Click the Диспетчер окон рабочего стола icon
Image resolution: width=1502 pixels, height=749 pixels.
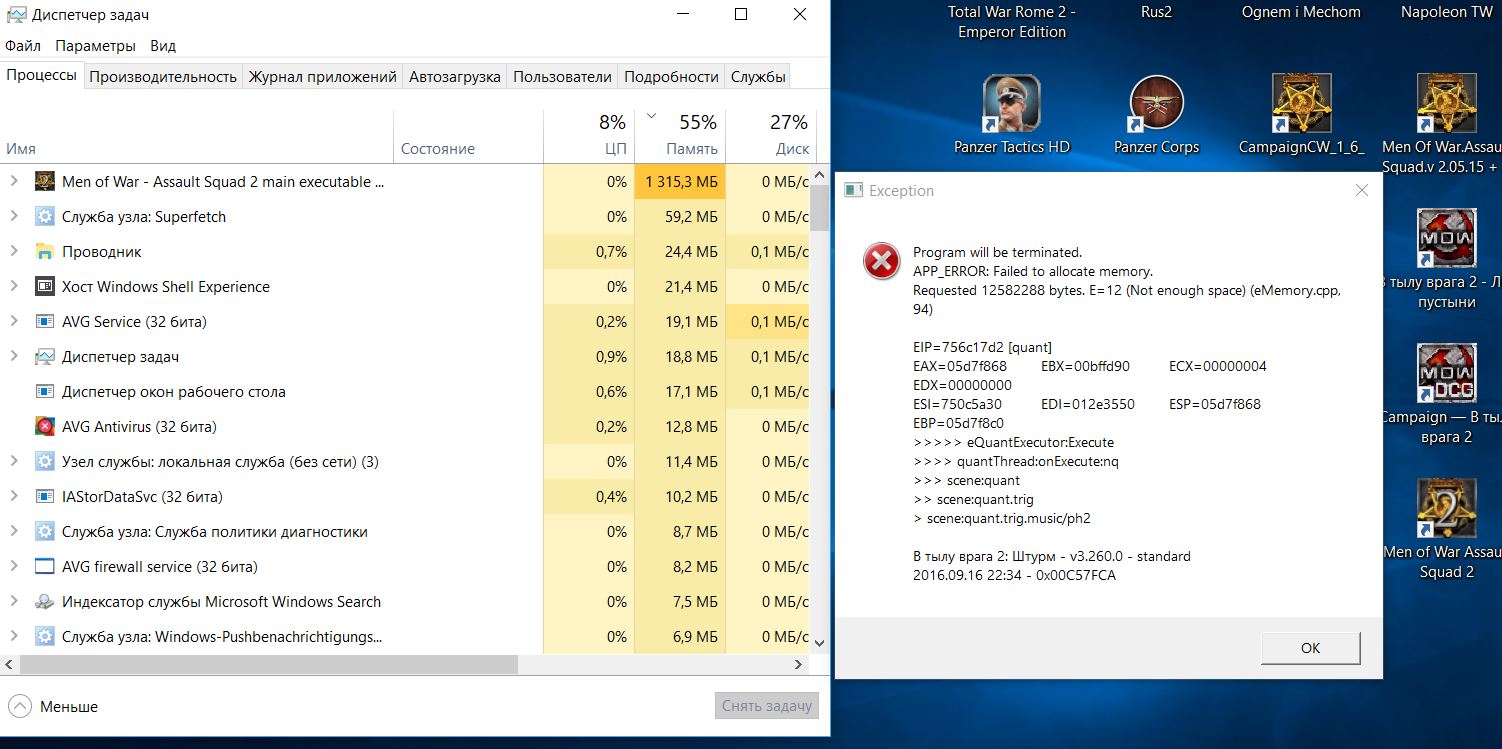[45, 391]
